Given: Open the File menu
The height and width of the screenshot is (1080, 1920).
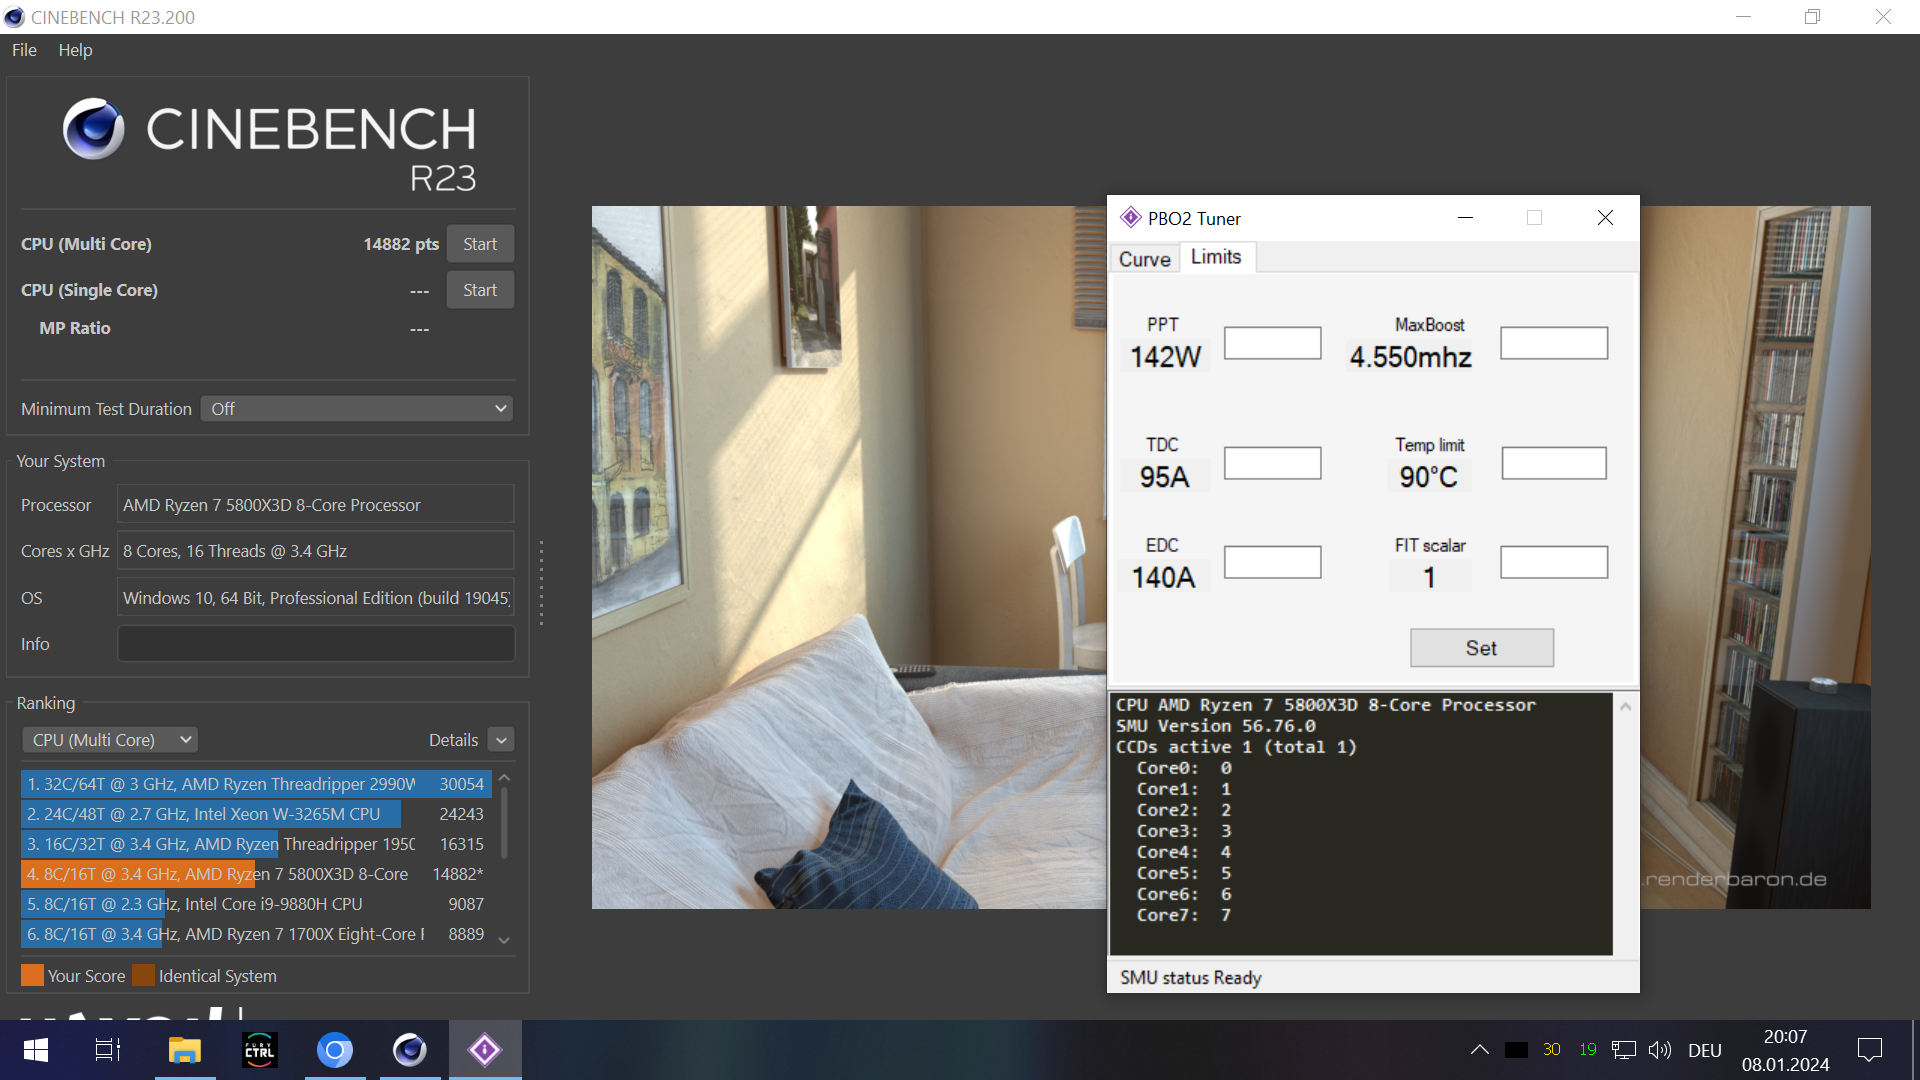Looking at the screenshot, I should pyautogui.click(x=24, y=50).
